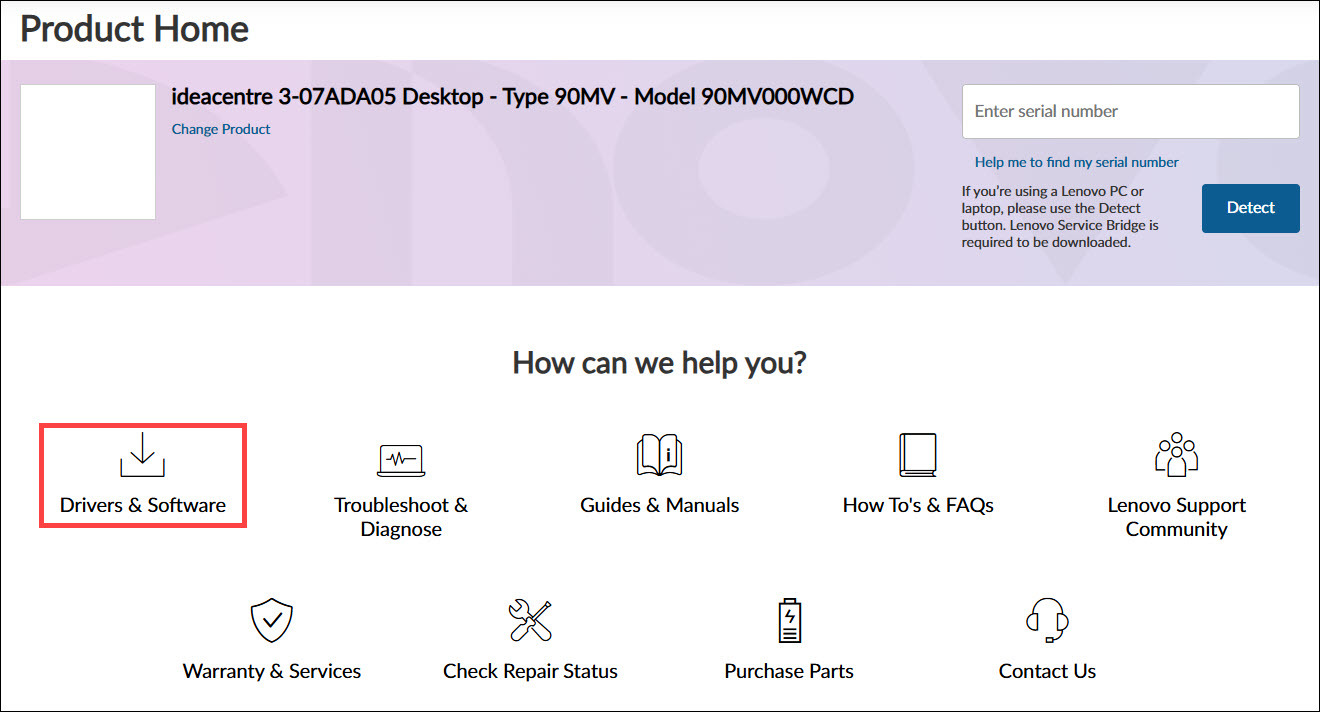This screenshot has width=1320, height=712.
Task: Click the shield checkmark Warranty icon
Action: tap(271, 621)
